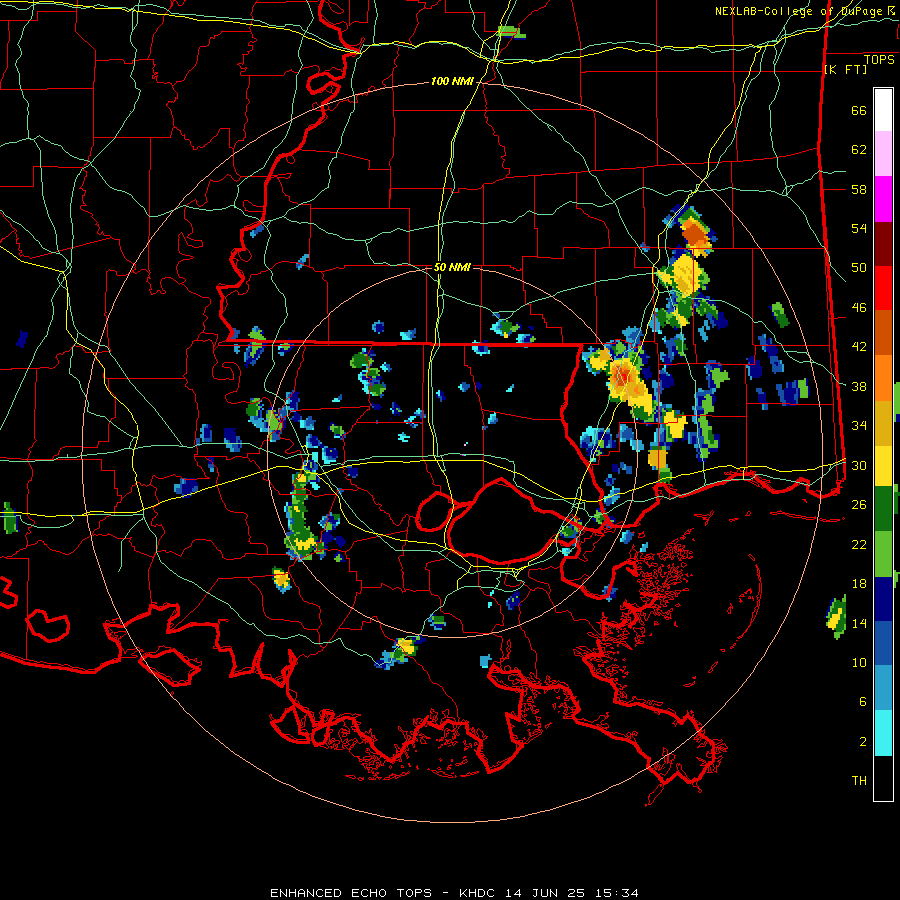Click the '66' legend value
The height and width of the screenshot is (900, 900).
pyautogui.click(x=859, y=110)
